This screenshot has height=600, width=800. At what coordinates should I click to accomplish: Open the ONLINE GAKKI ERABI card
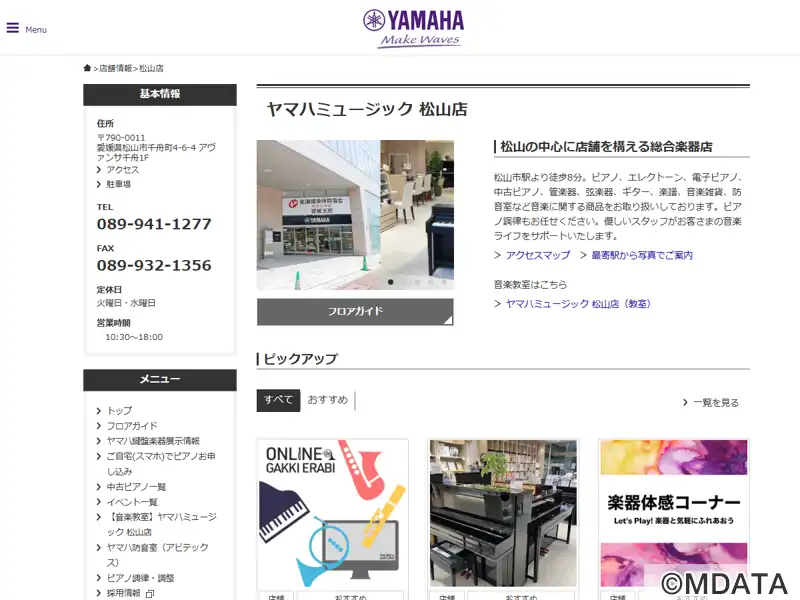click(x=333, y=513)
